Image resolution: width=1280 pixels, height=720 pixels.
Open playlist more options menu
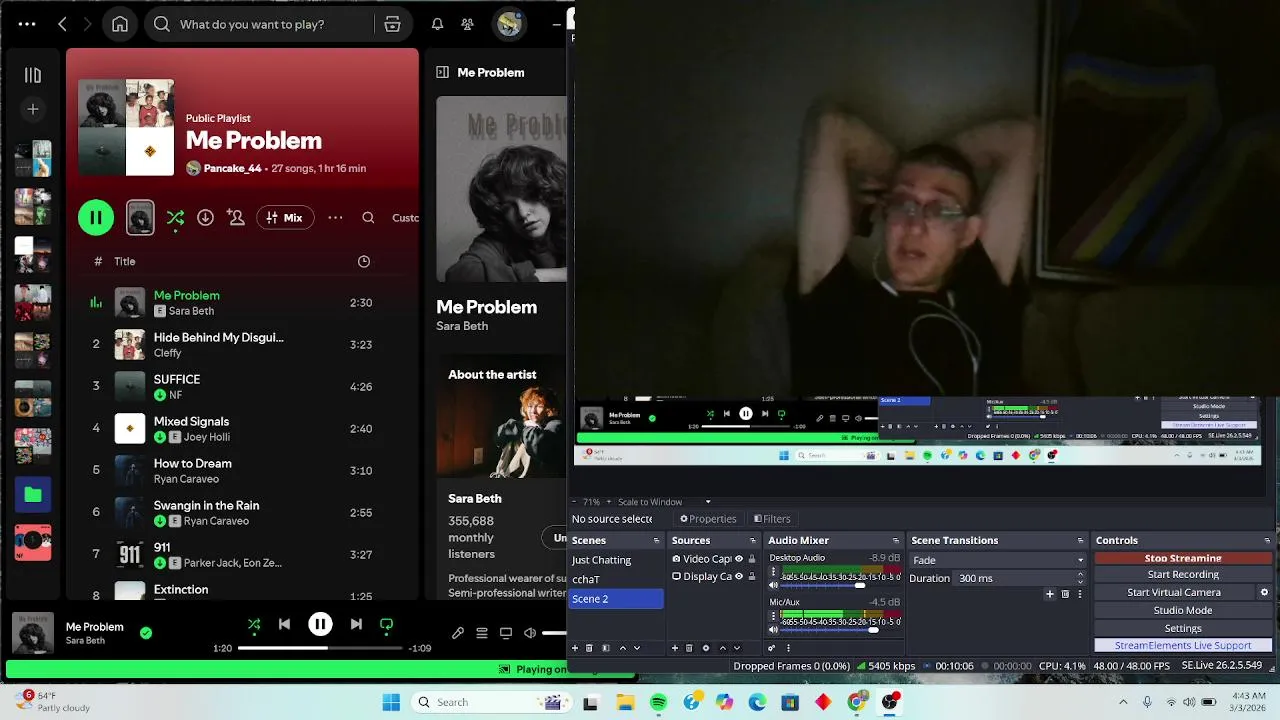tap(336, 217)
